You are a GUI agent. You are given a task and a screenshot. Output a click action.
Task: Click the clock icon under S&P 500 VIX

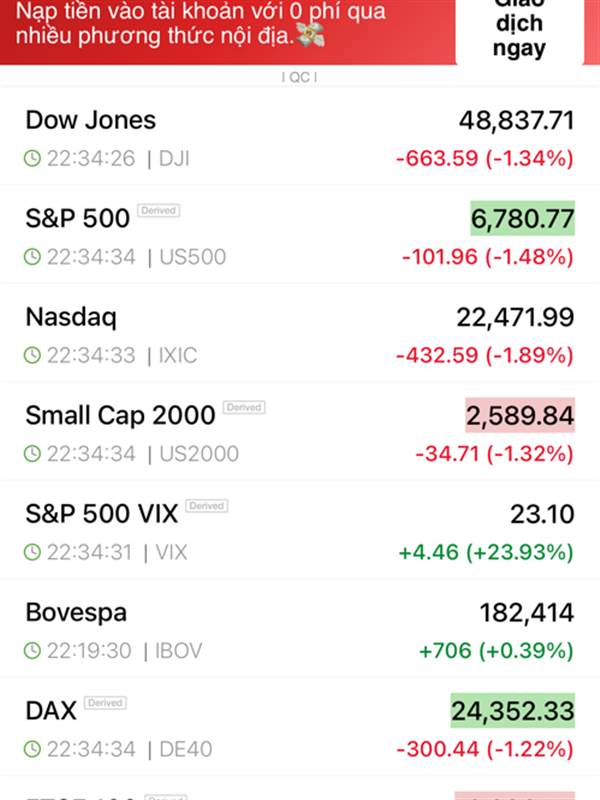coord(33,552)
